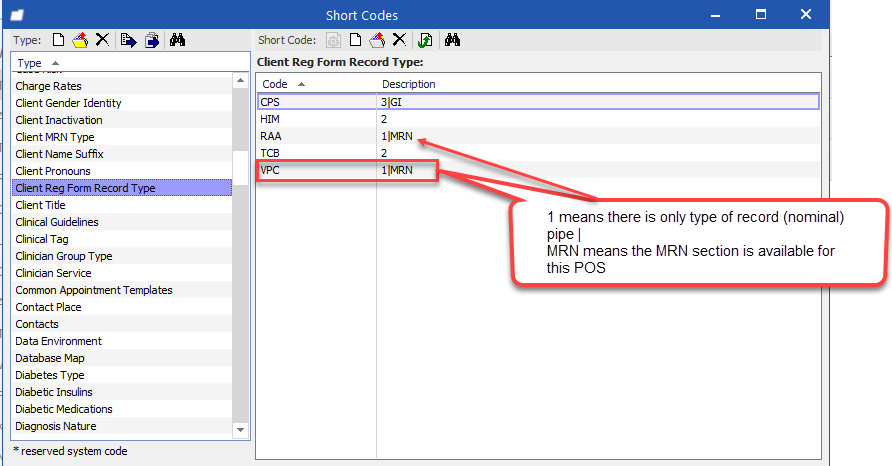Click the Description column header
The width and height of the screenshot is (892, 466).
click(598, 84)
